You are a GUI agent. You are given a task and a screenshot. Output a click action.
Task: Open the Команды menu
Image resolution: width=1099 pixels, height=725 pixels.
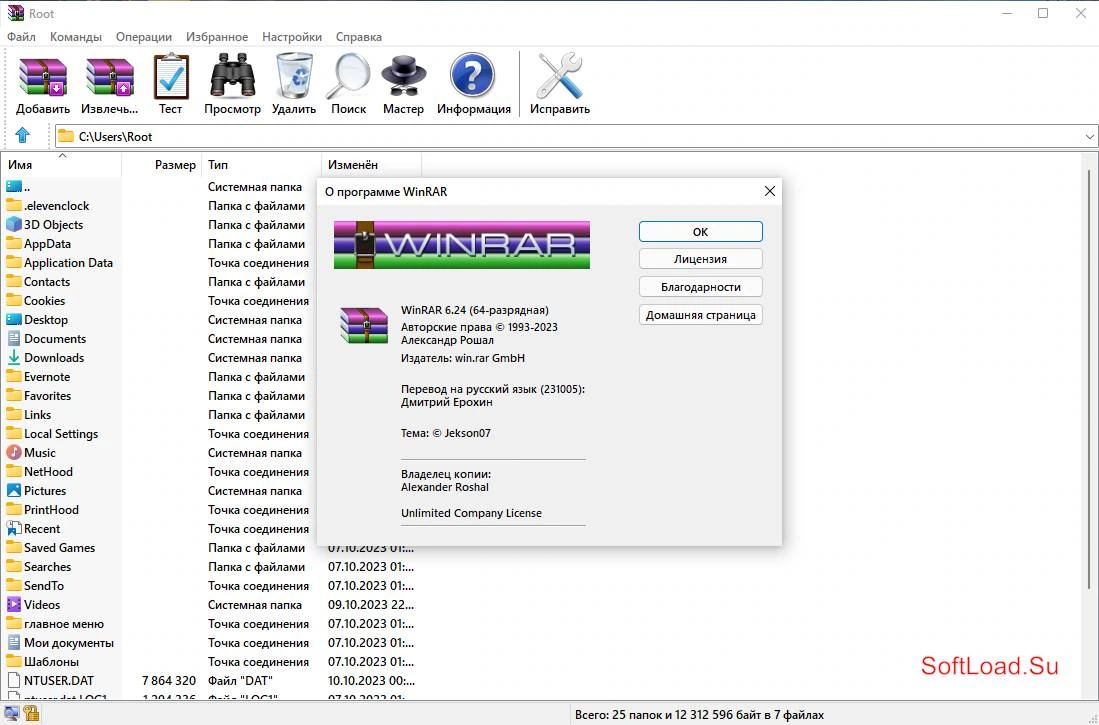click(76, 36)
